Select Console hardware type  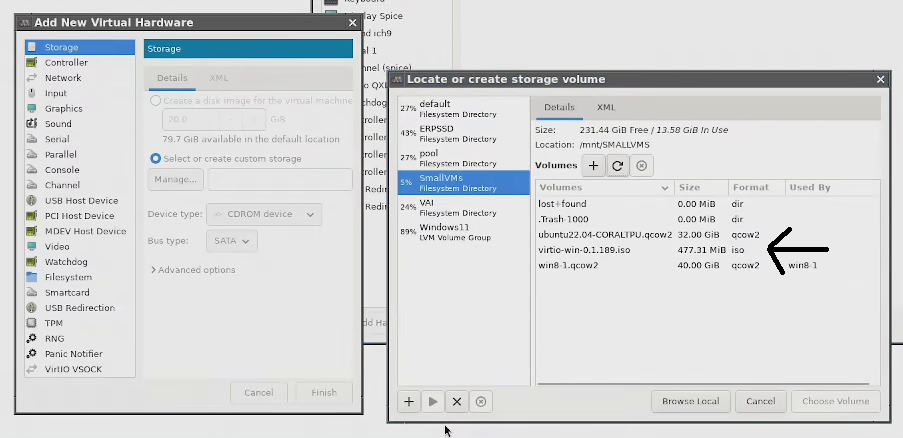pos(80,170)
